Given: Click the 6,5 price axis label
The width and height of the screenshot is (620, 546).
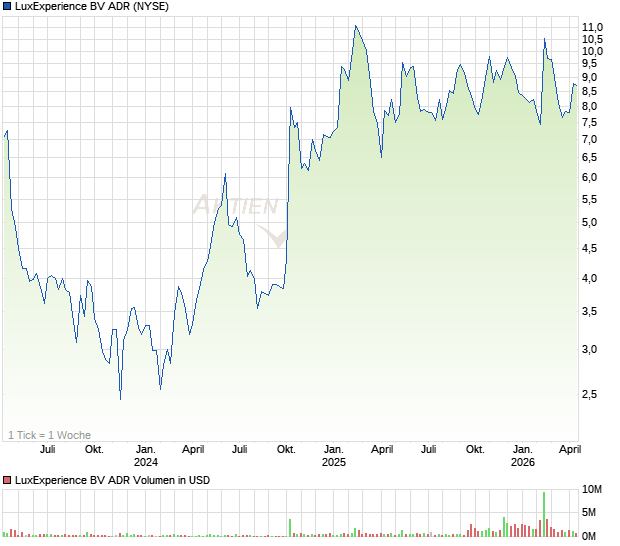Looking at the screenshot, I should tap(590, 157).
